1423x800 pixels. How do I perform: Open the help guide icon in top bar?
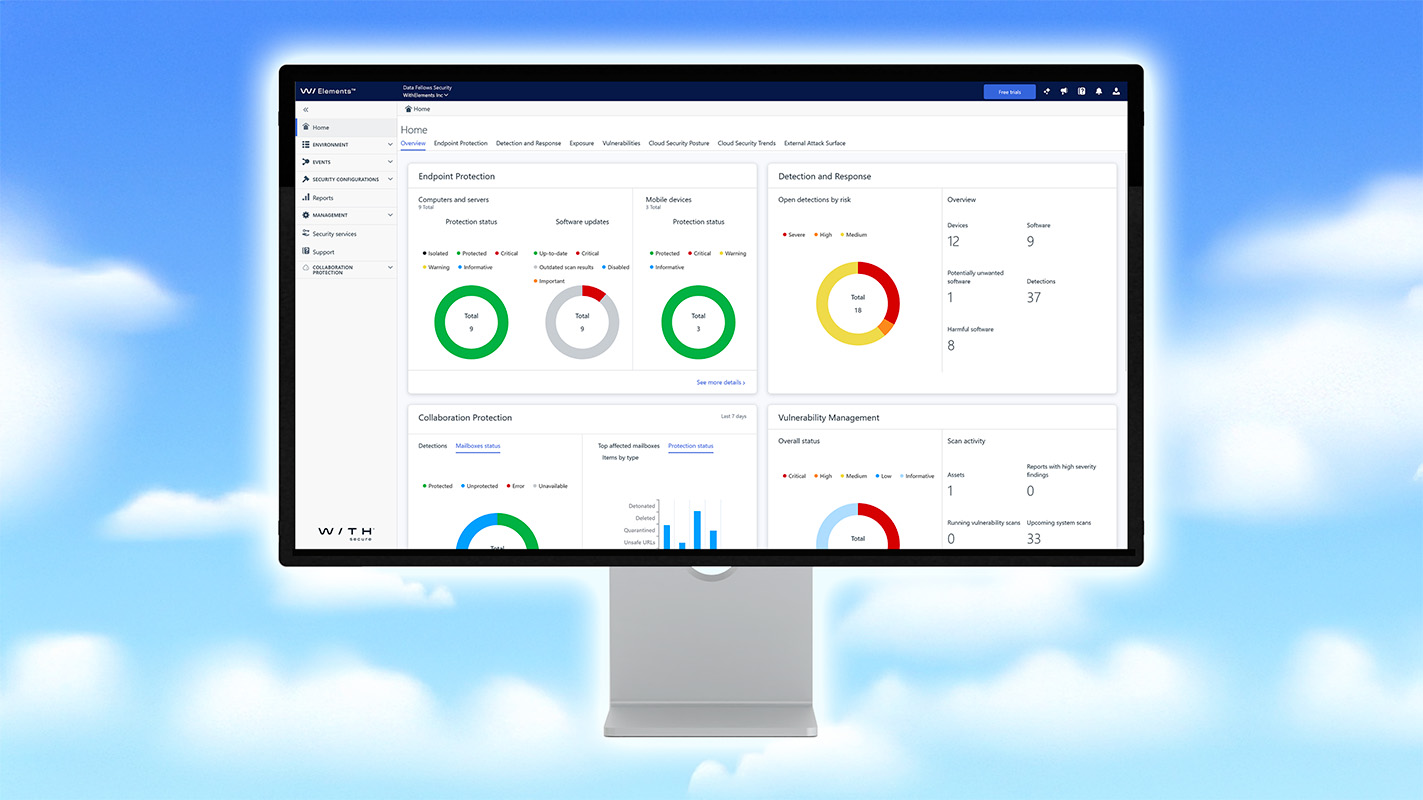click(1081, 91)
